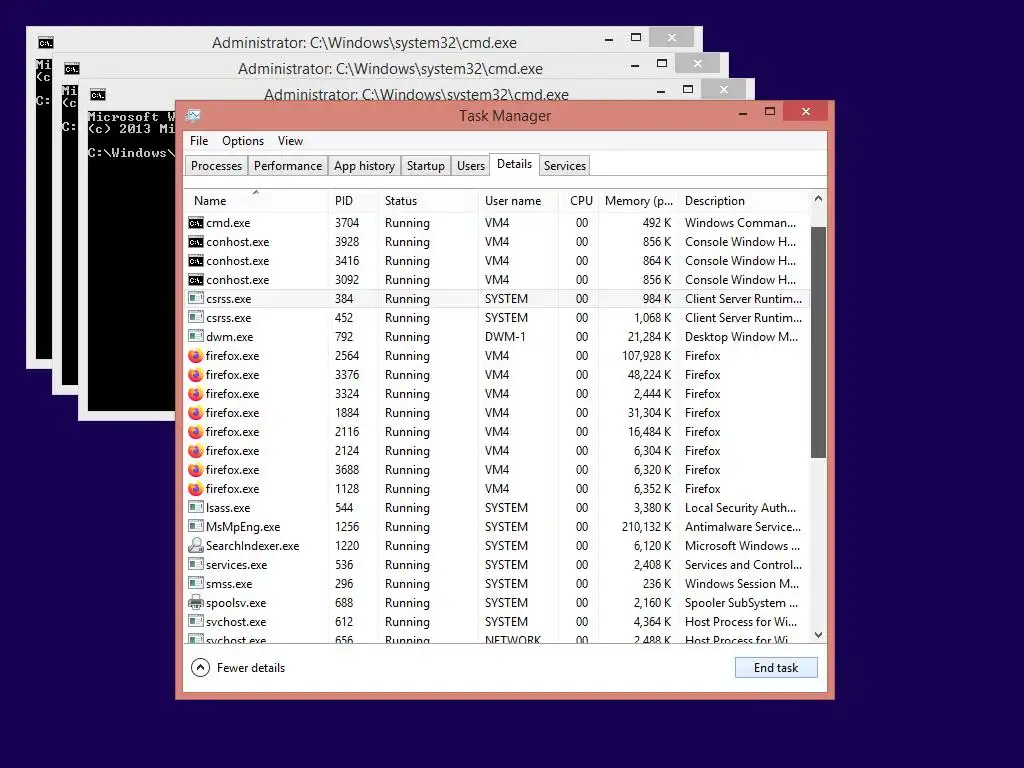Switch to the Processes tab
This screenshot has width=1024, height=768.
pyautogui.click(x=216, y=166)
